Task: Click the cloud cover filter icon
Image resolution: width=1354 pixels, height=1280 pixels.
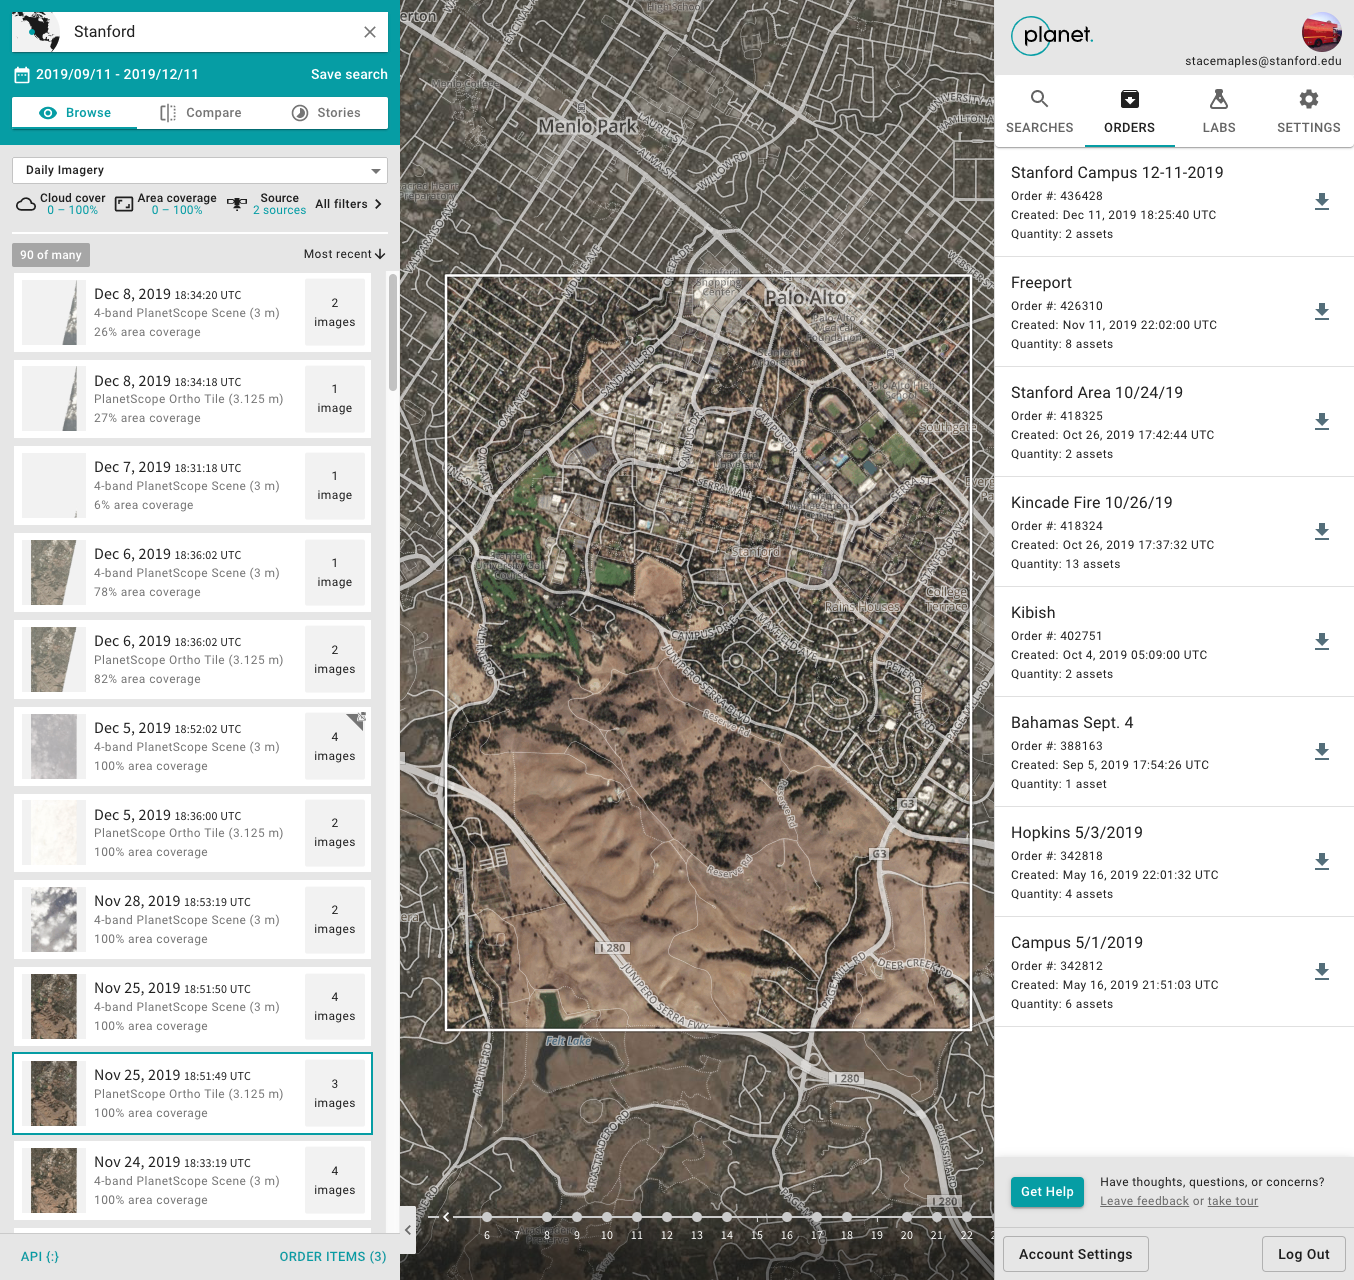Action: tap(26, 204)
